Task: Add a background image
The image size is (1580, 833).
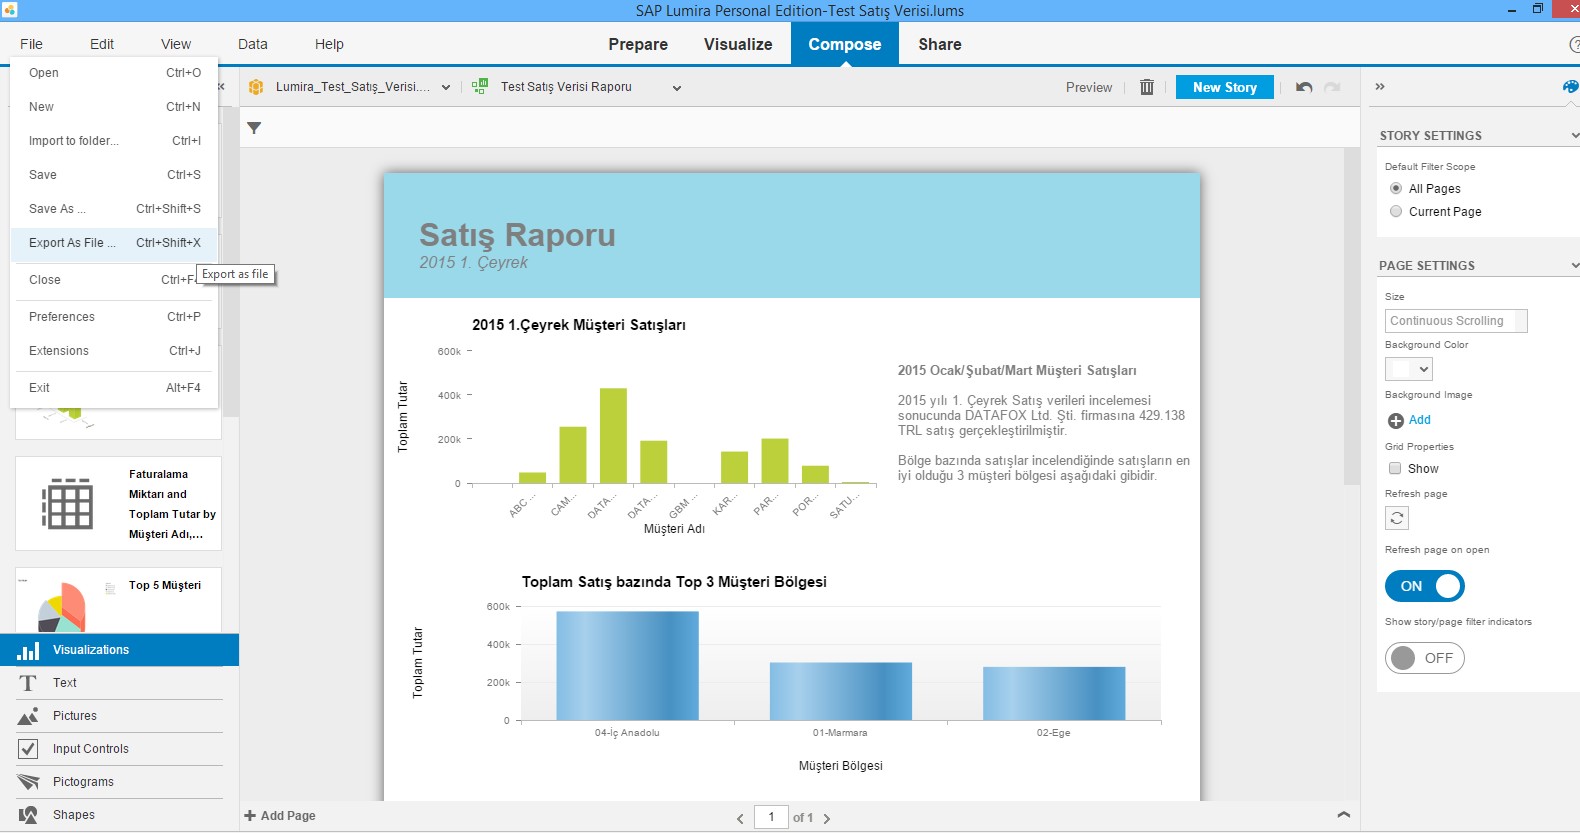Action: pos(1409,420)
